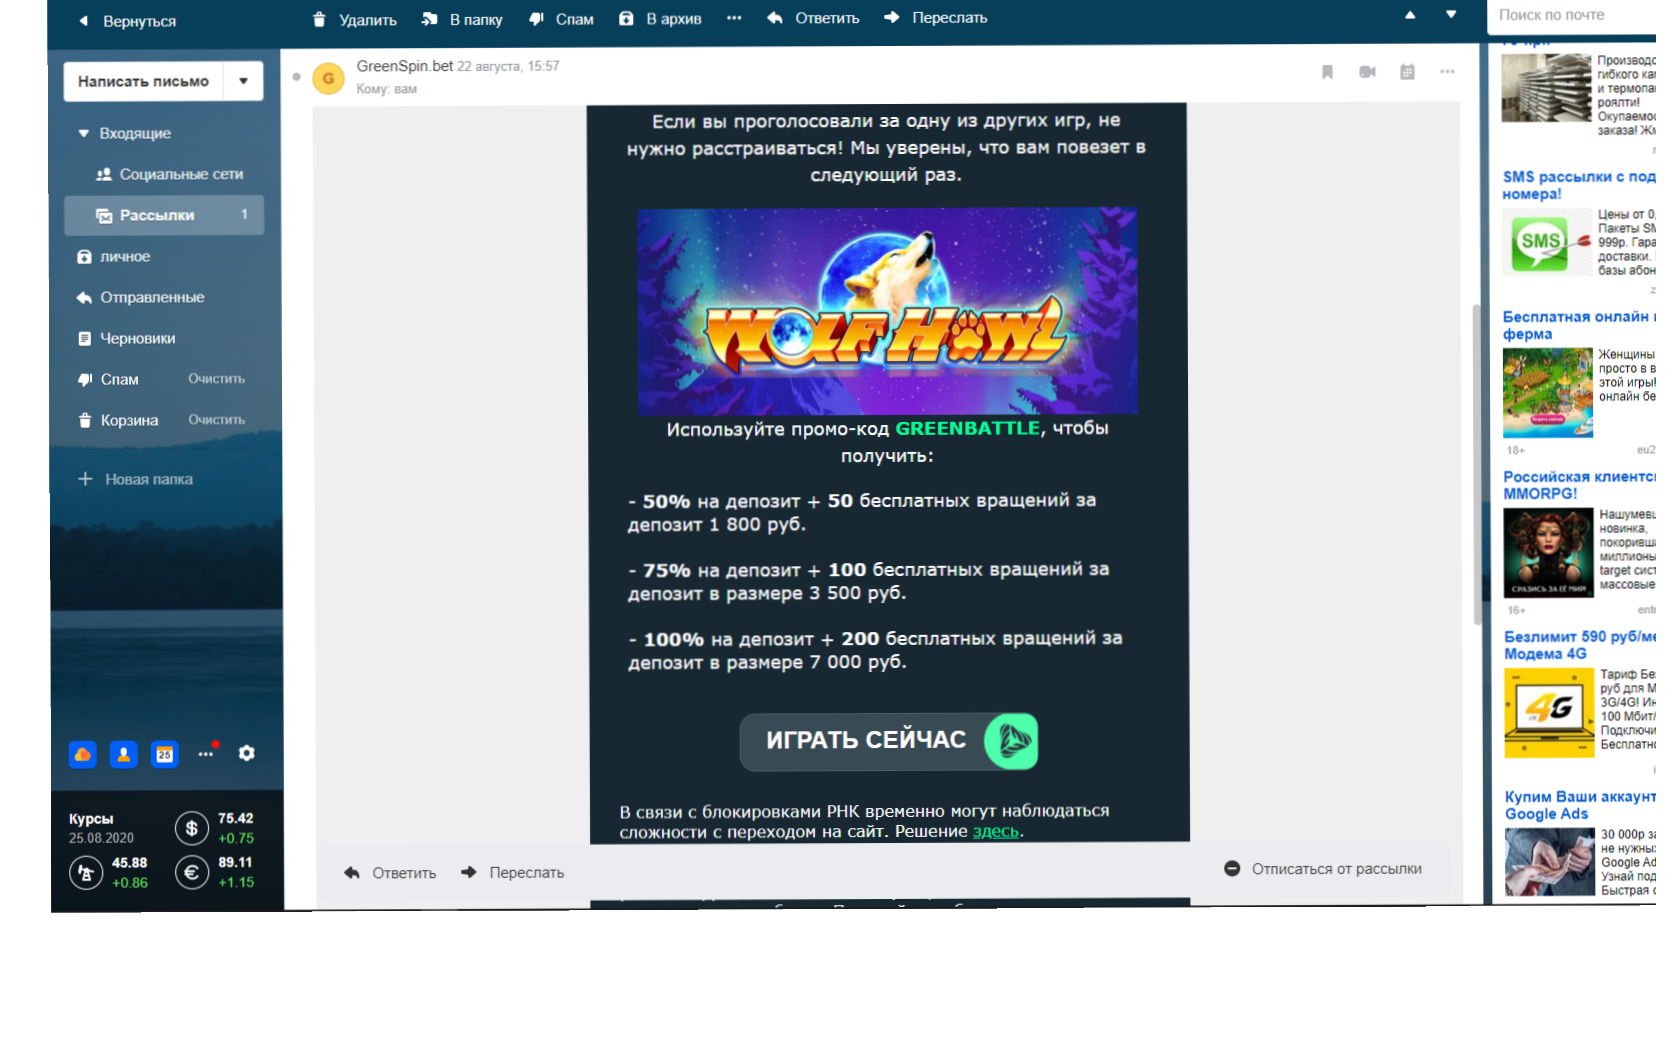Open the settings gear in the sidebar

tap(247, 753)
